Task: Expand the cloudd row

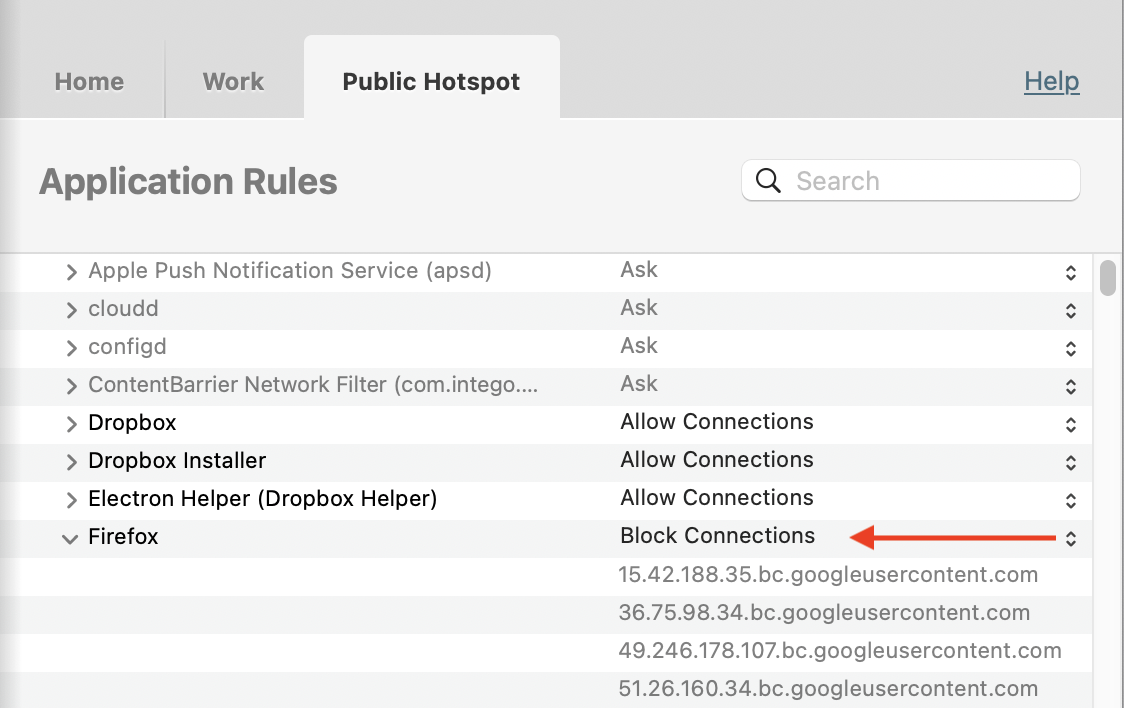Action: 71,310
